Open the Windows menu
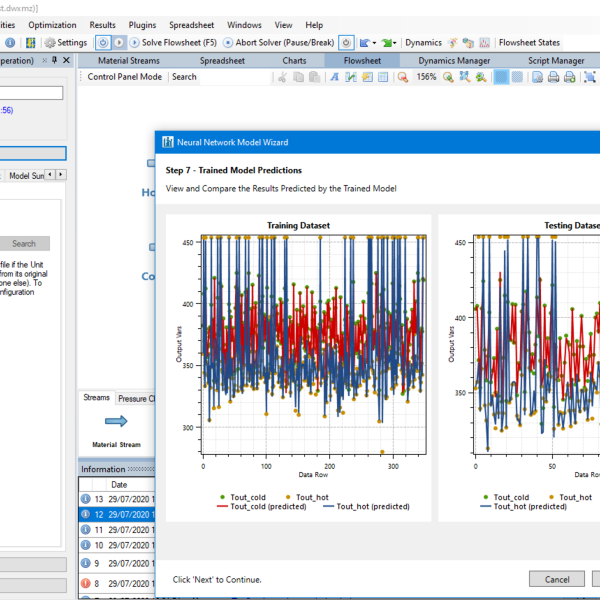This screenshot has height=600, width=600. coord(244,25)
